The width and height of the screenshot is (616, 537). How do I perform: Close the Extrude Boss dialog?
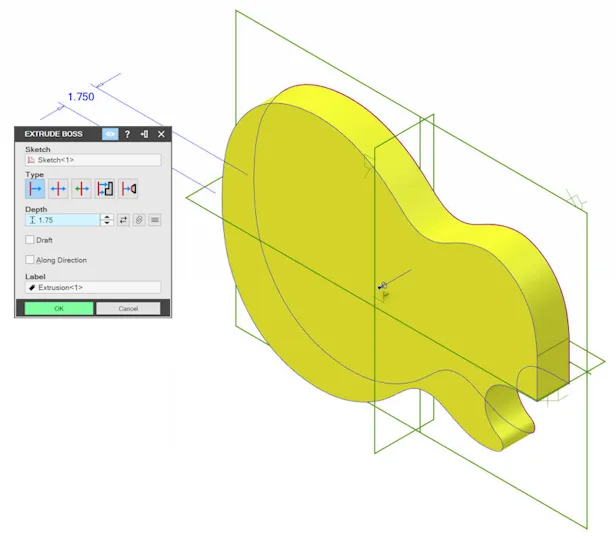161,134
